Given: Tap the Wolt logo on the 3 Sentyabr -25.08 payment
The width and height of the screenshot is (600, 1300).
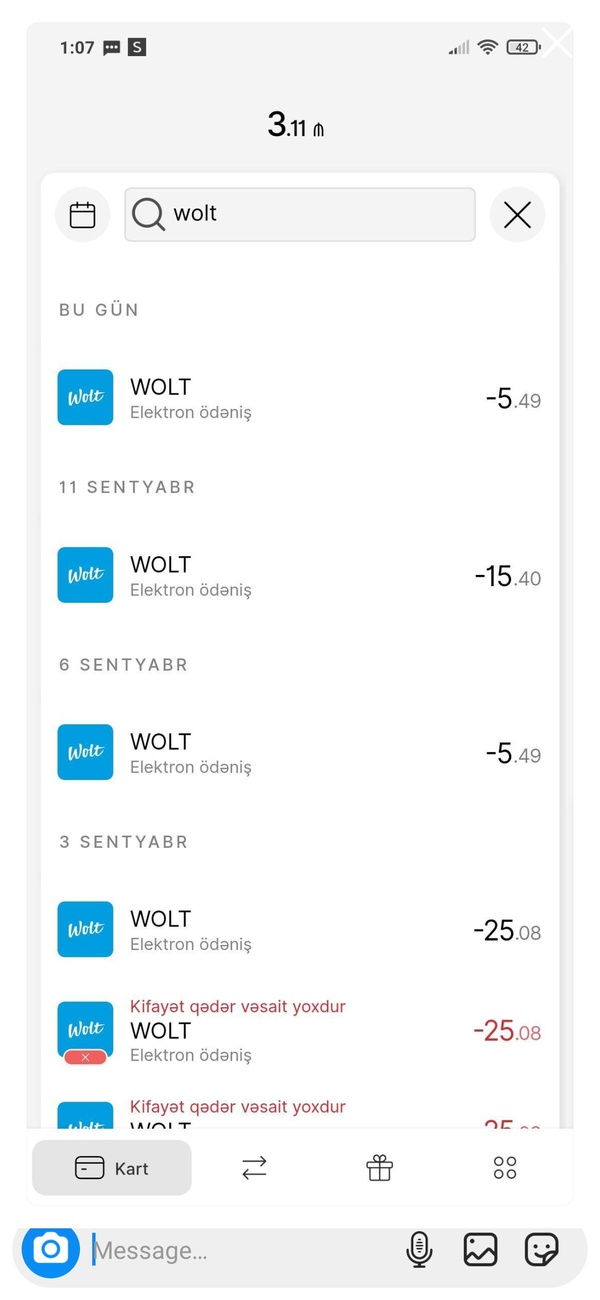Looking at the screenshot, I should point(85,929).
